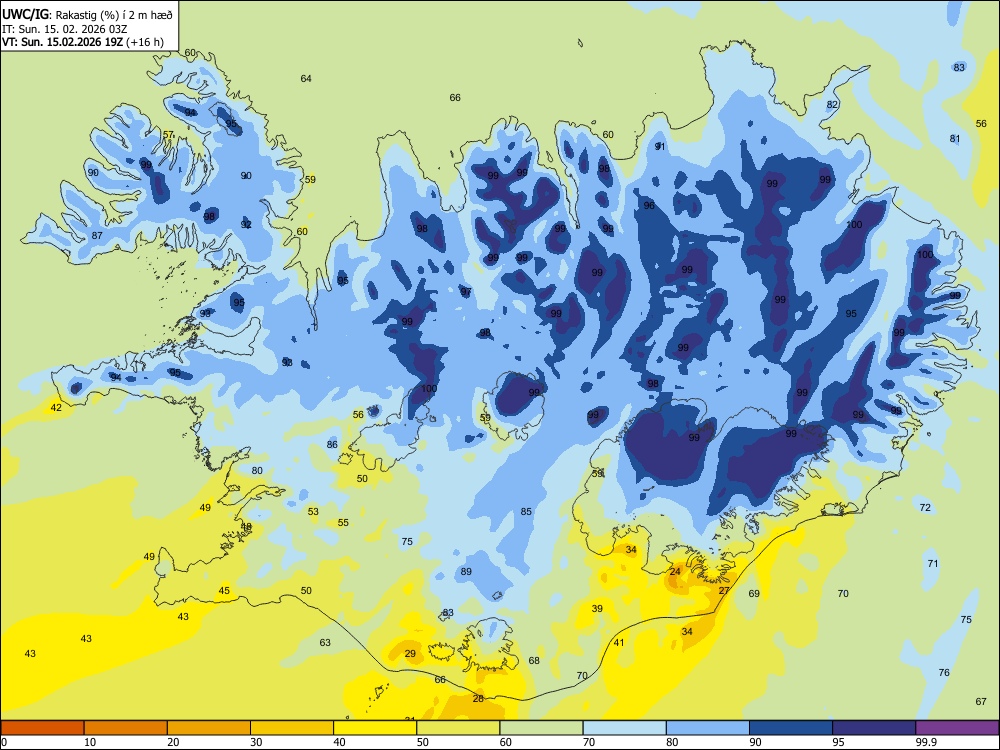
Task: Select the medium blue 90–95 legend box
Action: click(x=791, y=728)
